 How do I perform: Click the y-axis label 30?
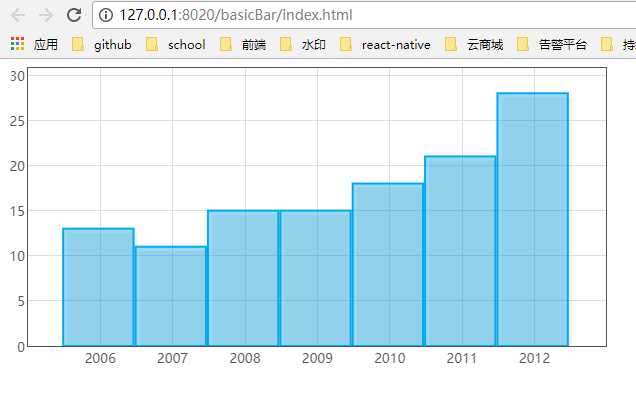pos(17,76)
